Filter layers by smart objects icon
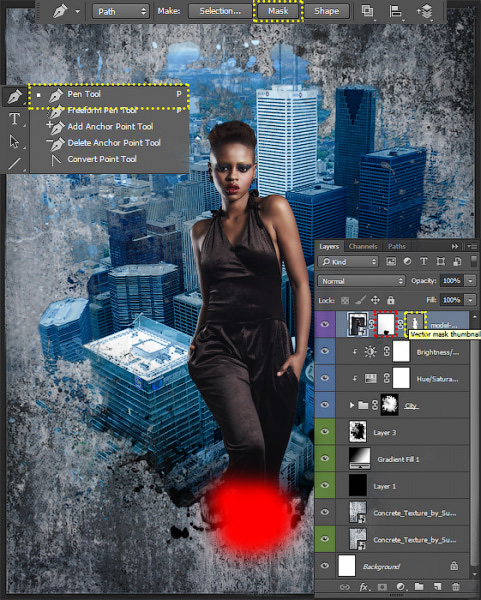Screen dimensions: 481x600 [457, 261]
